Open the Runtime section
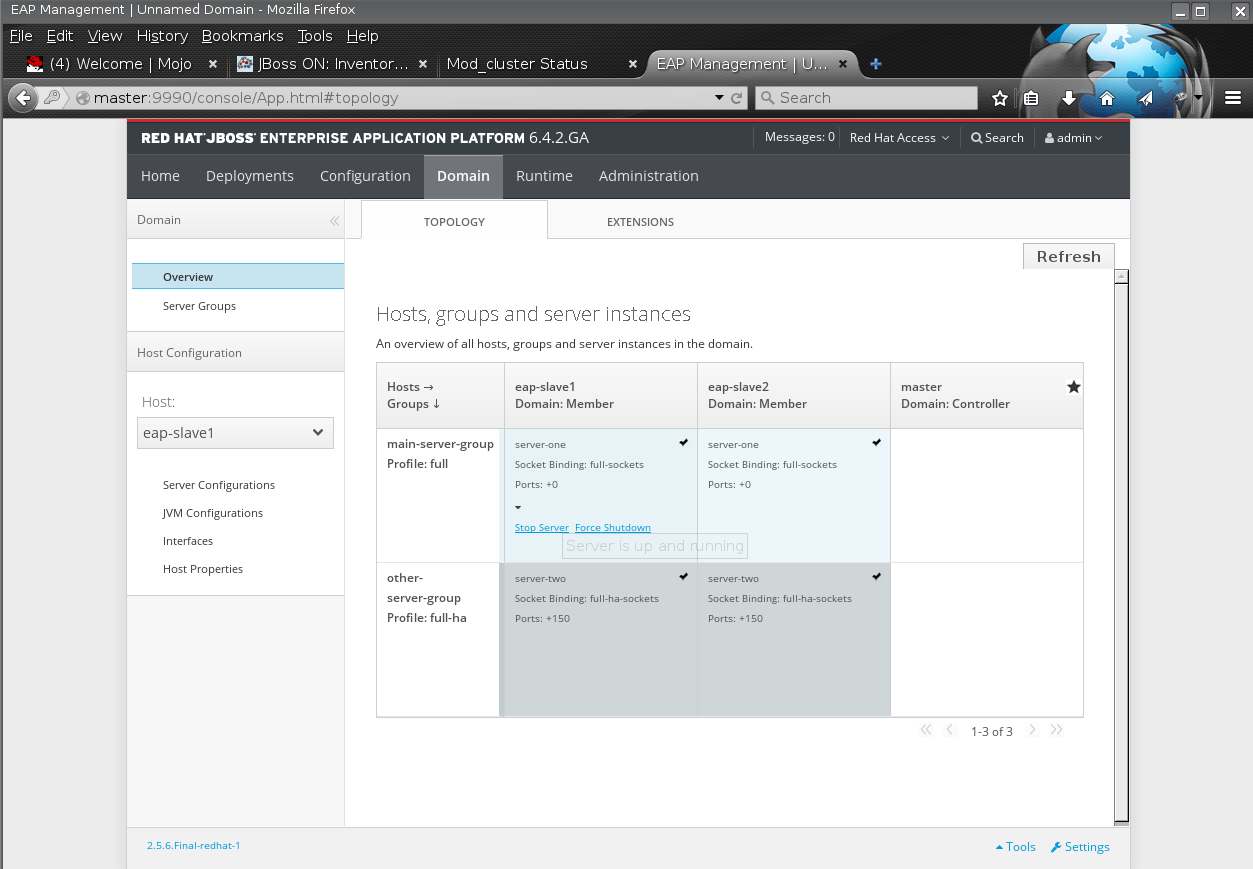 544,176
